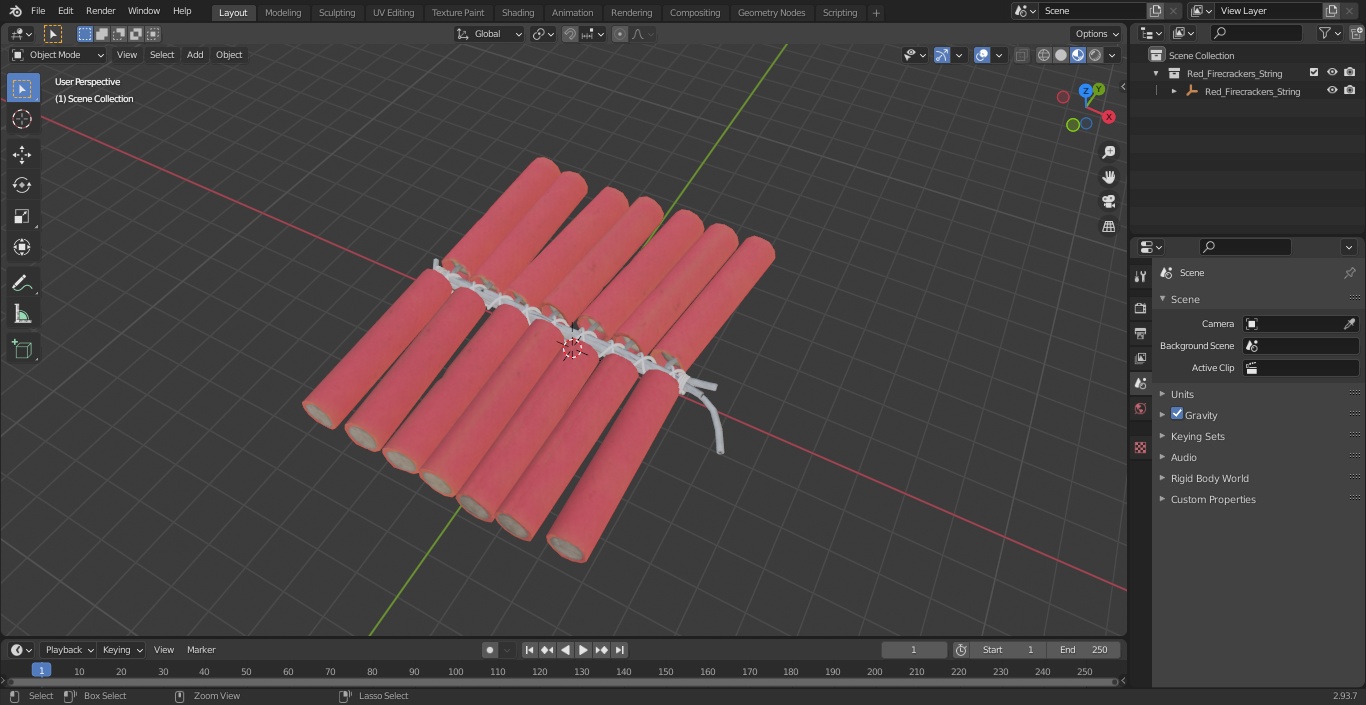Select the Select Box tool
Viewport: 1366px width, 705px height.
click(x=22, y=89)
